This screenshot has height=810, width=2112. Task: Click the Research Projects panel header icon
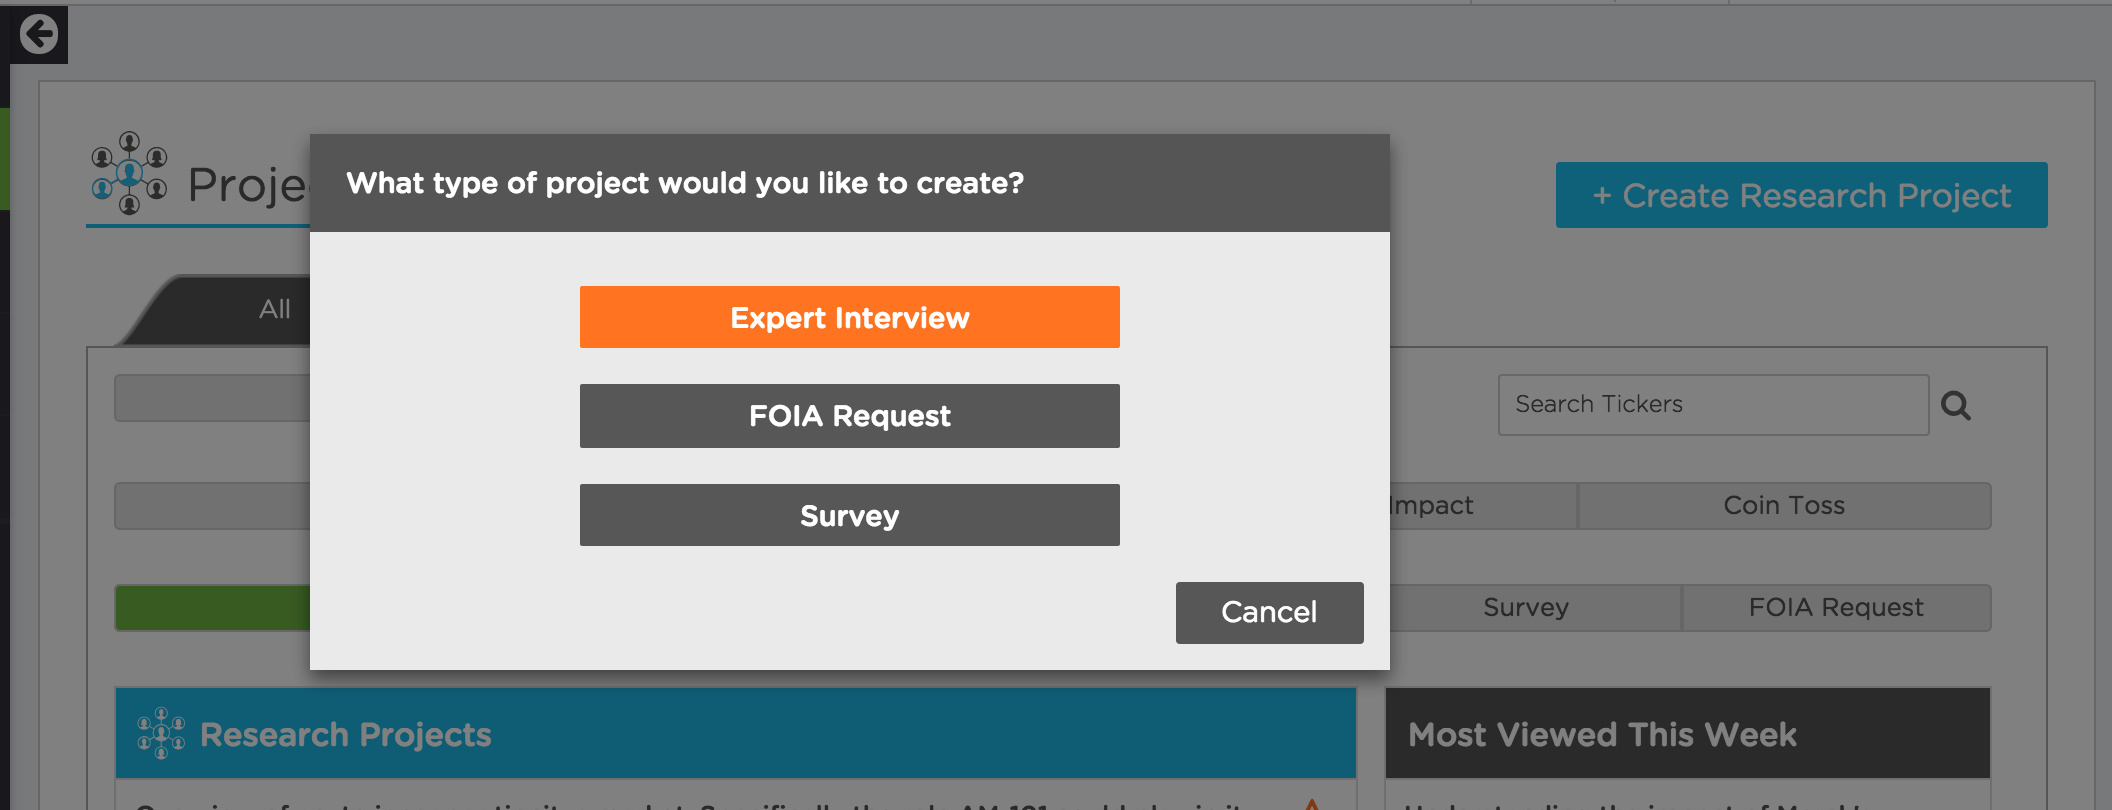[160, 734]
